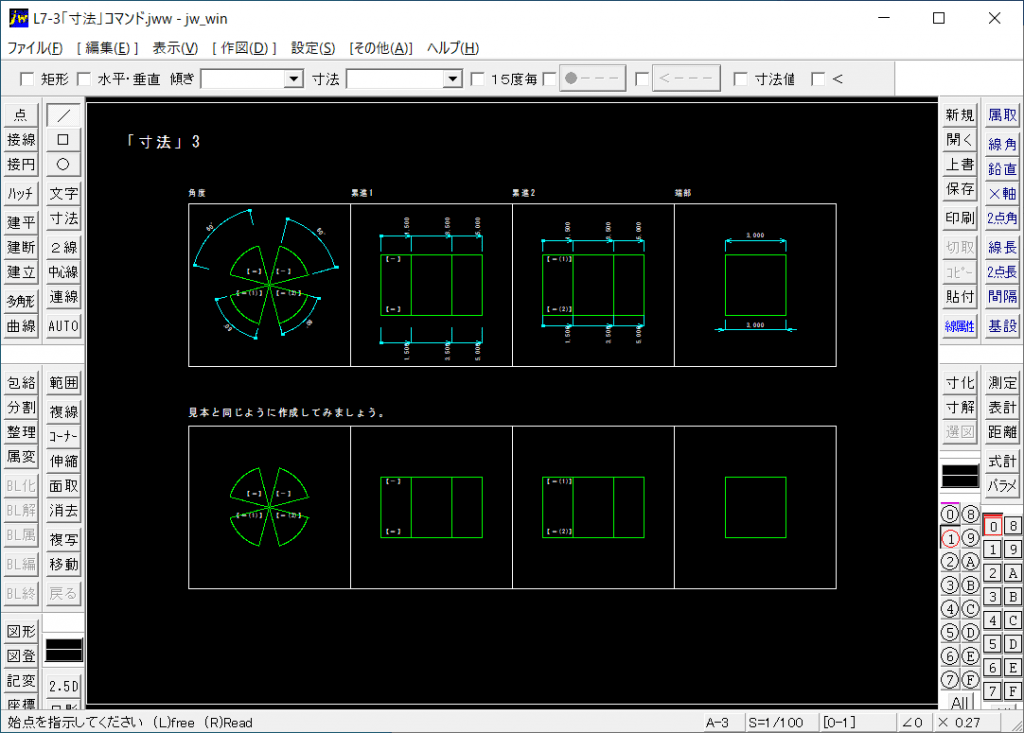Screen dimensions: 1024x733
Task: Select the 寸法 dimension tool
Action: pos(63,219)
